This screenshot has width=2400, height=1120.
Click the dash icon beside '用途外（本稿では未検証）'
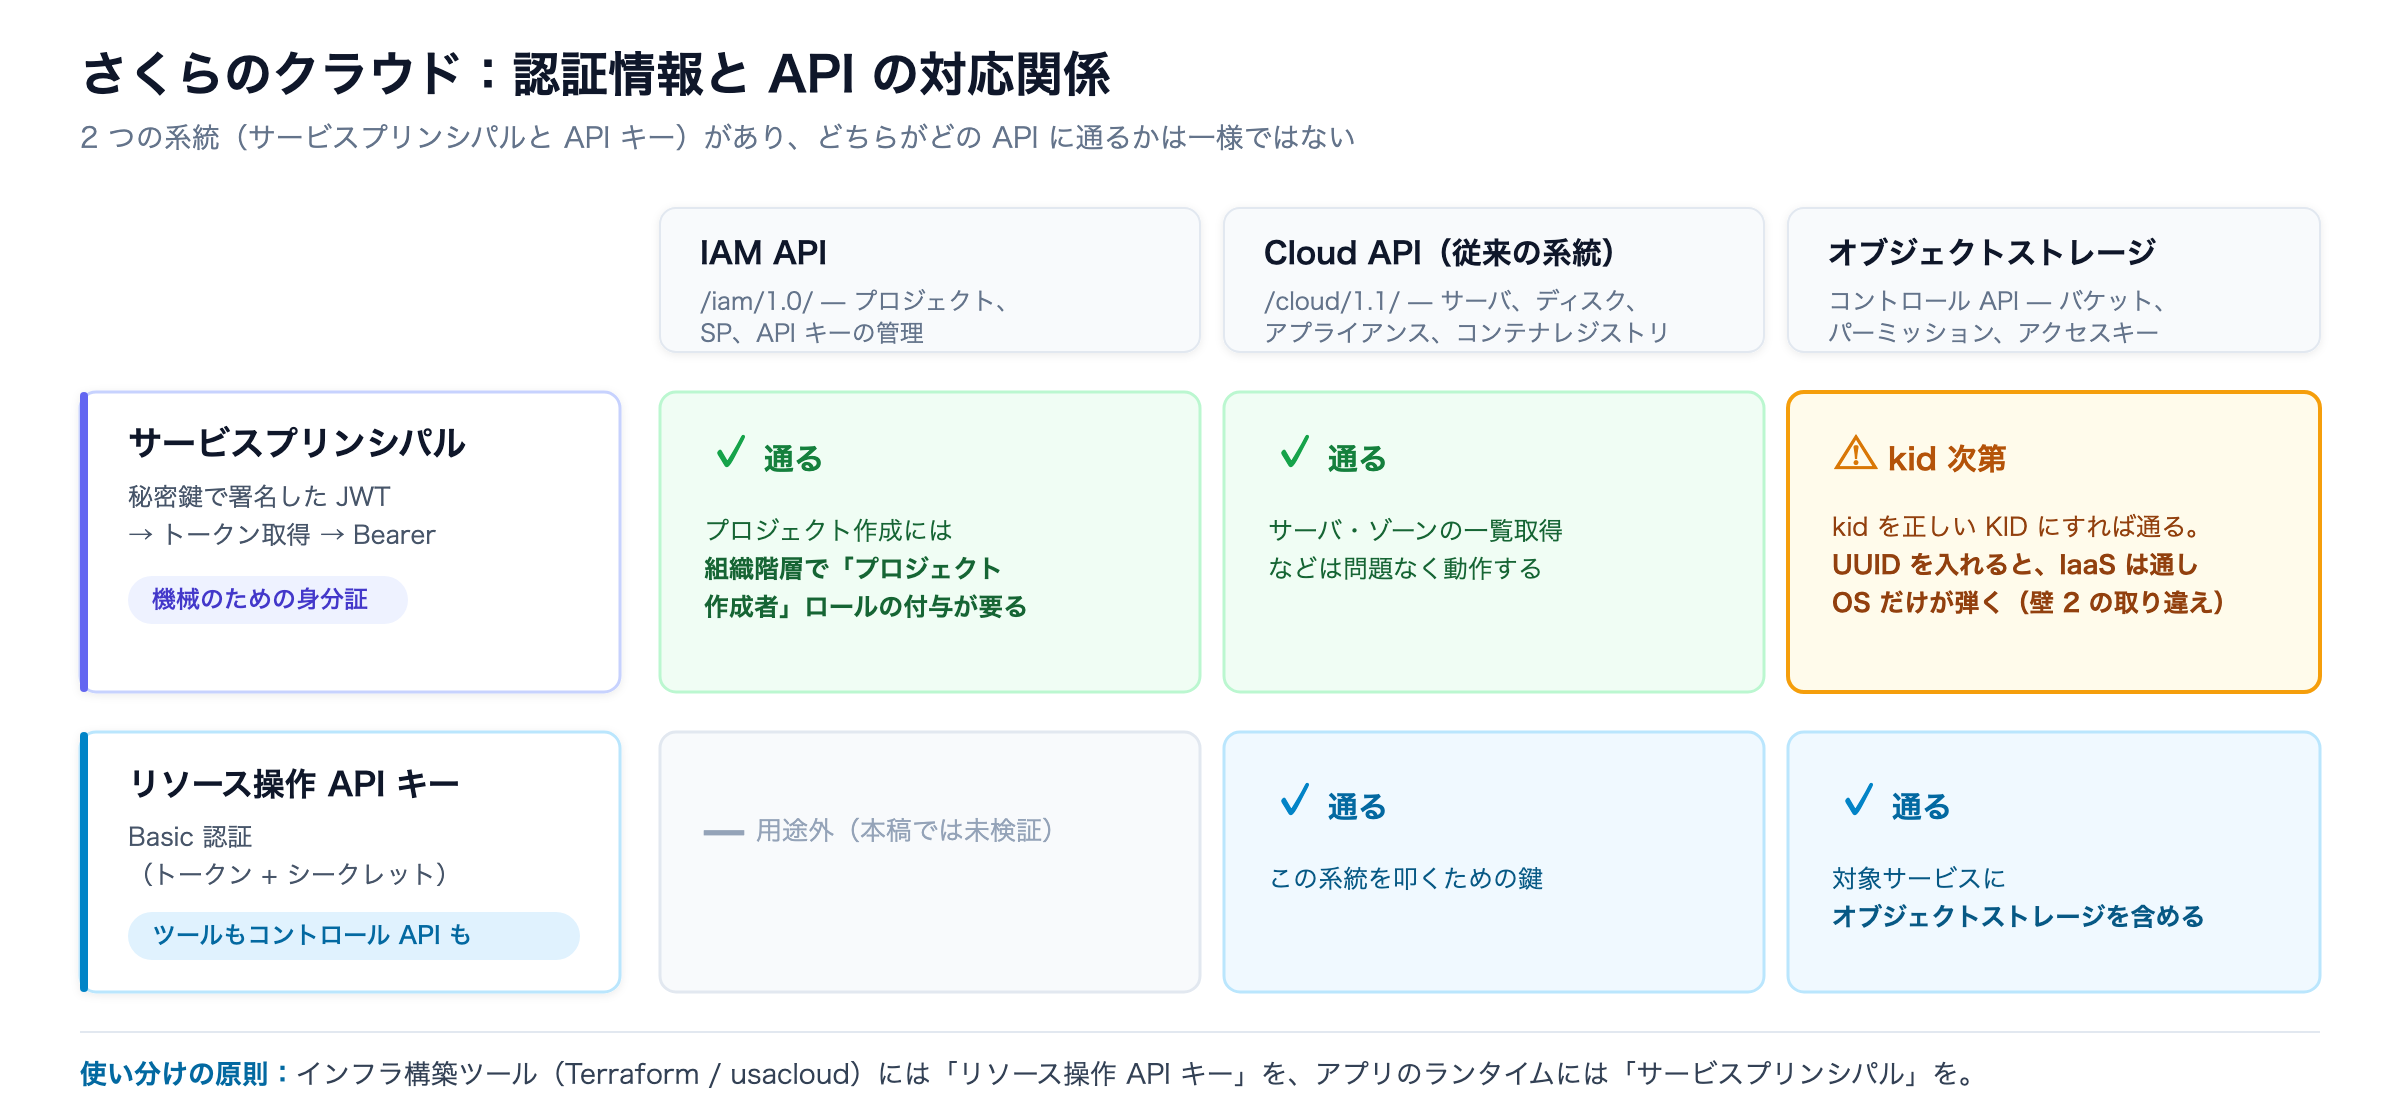(723, 832)
